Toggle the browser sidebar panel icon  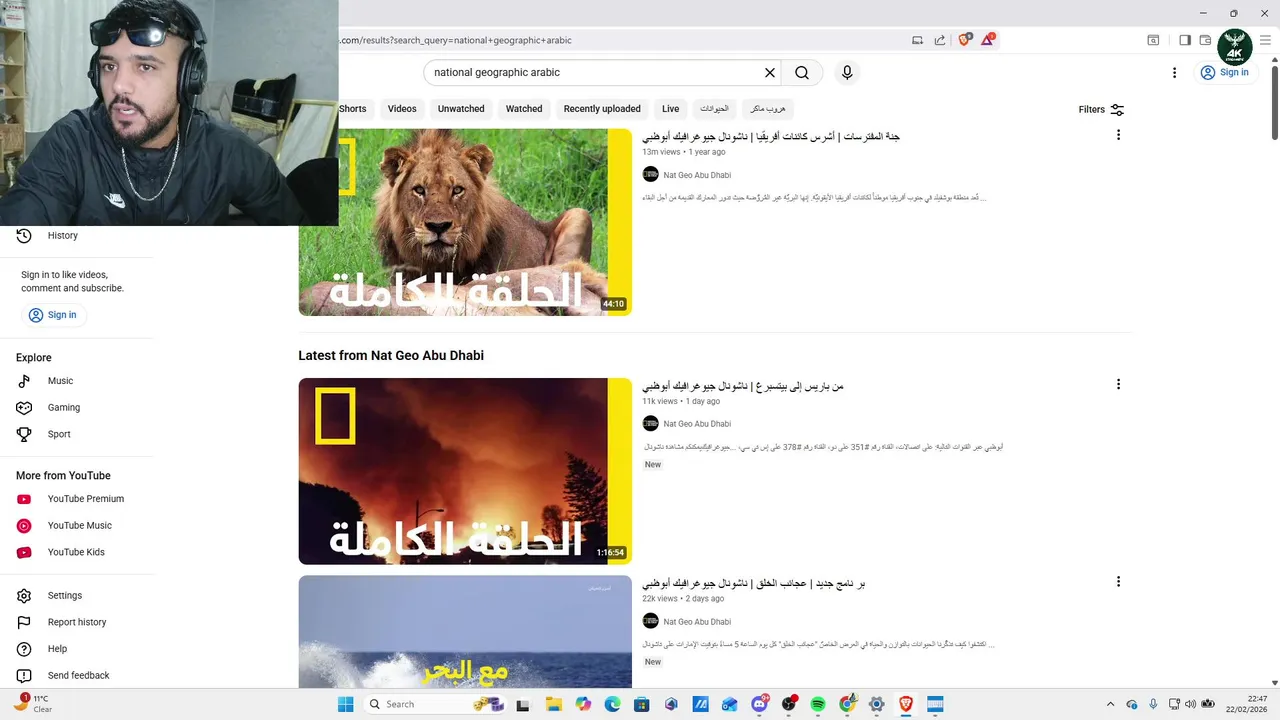coord(1185,40)
